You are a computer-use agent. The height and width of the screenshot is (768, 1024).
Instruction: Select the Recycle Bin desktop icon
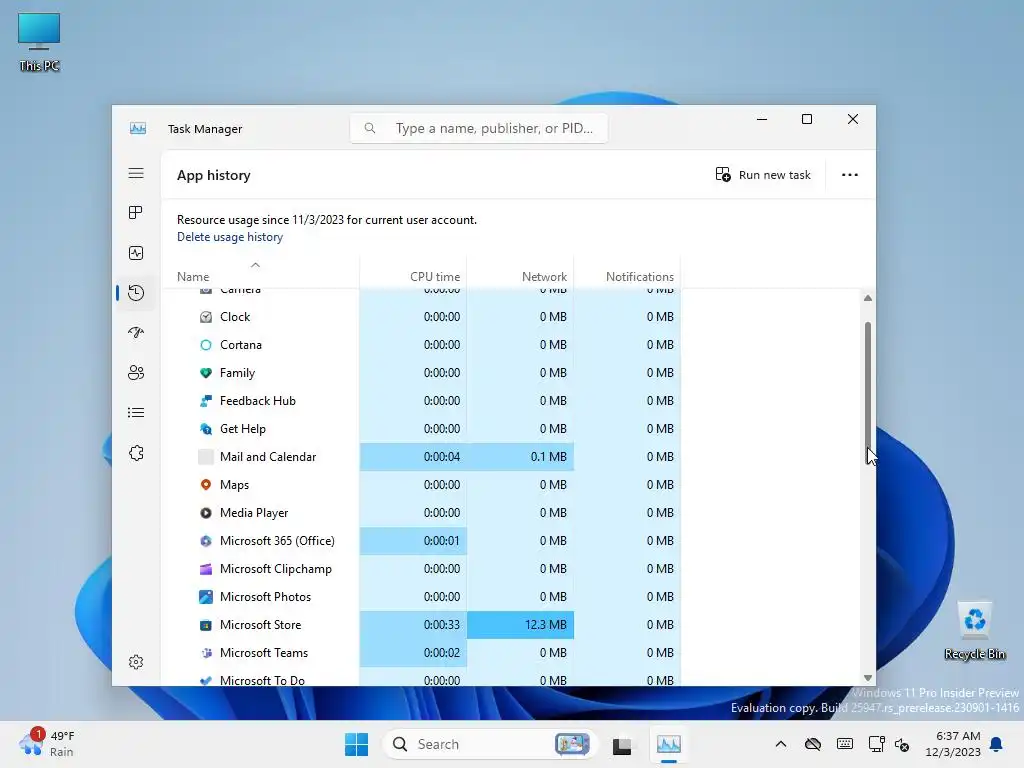(974, 631)
